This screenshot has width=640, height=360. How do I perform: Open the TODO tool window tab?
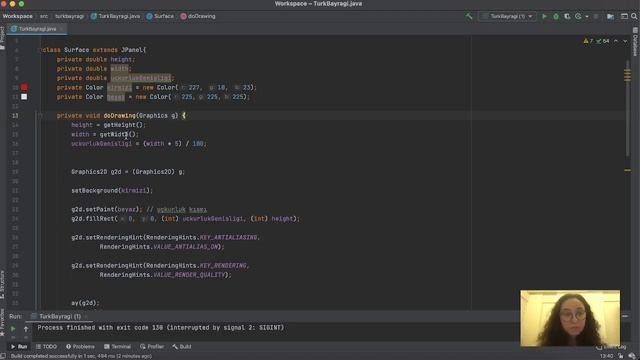click(x=46, y=347)
